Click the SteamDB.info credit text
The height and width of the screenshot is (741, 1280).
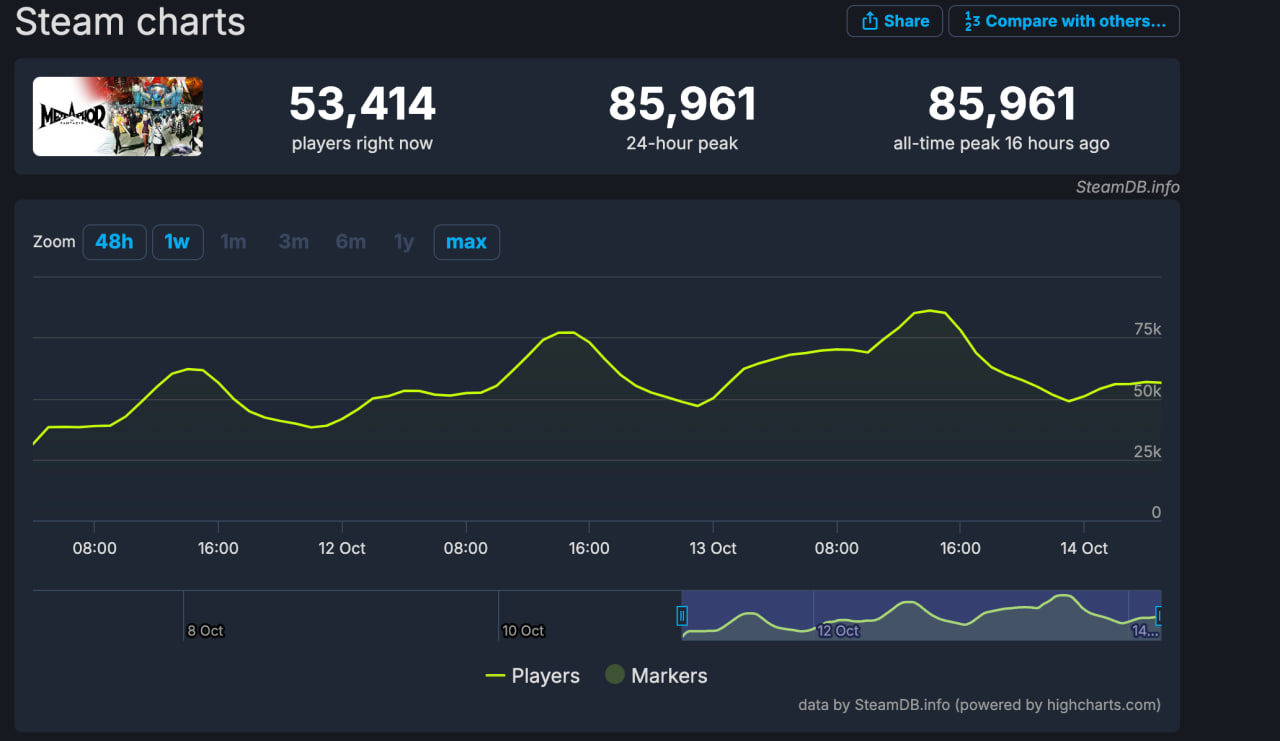pos(1127,187)
